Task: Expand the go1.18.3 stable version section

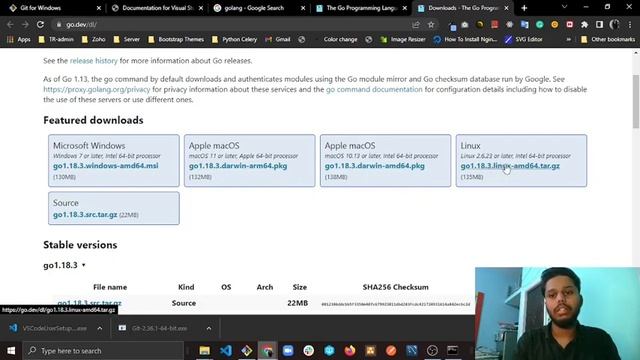Action: [64, 265]
